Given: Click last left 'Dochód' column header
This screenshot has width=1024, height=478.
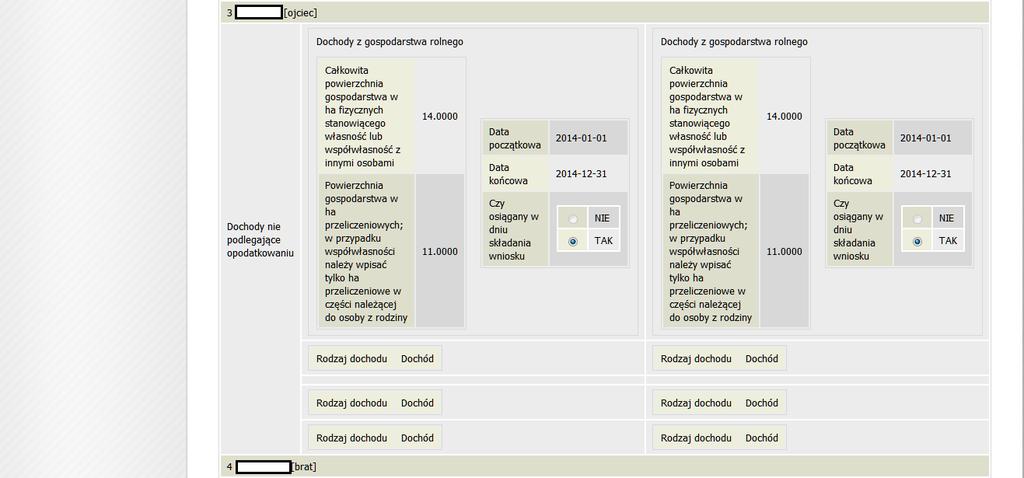Looking at the screenshot, I should pyautogui.click(x=417, y=438).
